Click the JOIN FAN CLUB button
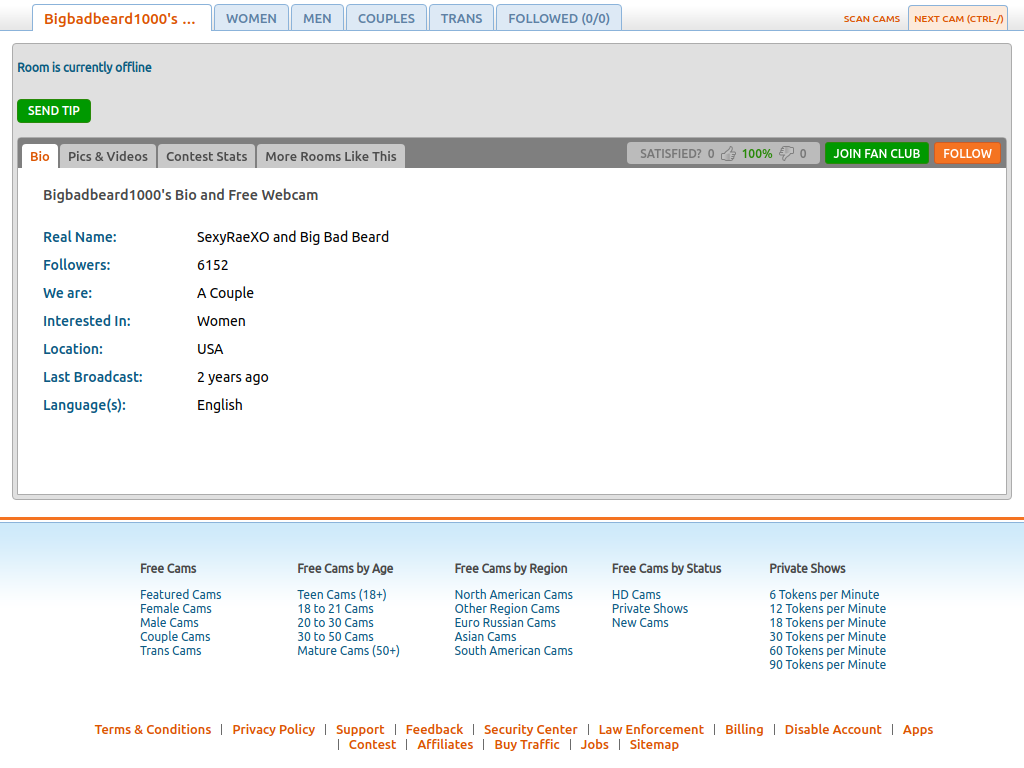The width and height of the screenshot is (1024, 768). point(876,153)
